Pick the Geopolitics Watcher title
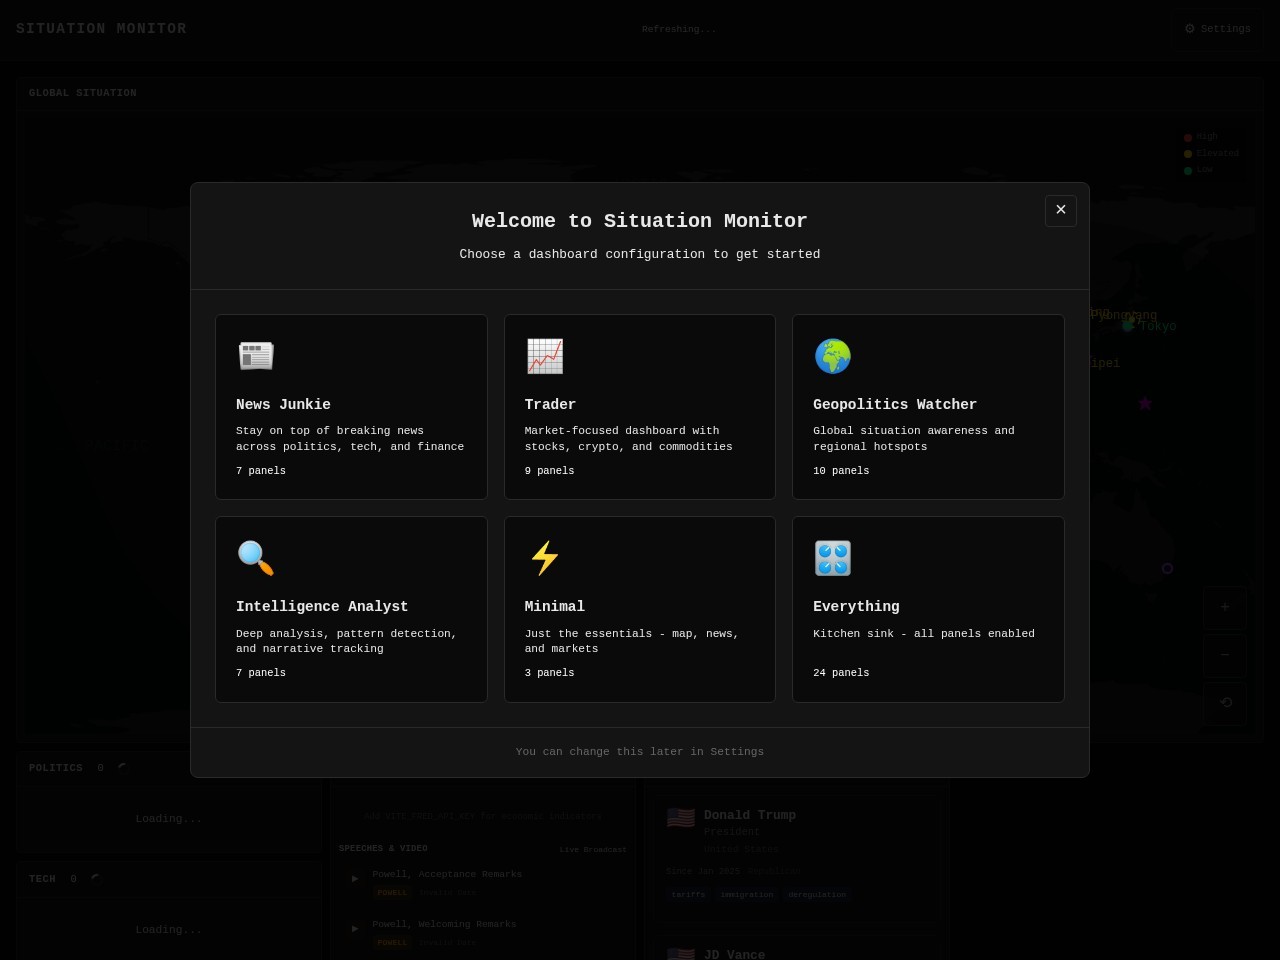 895,404
